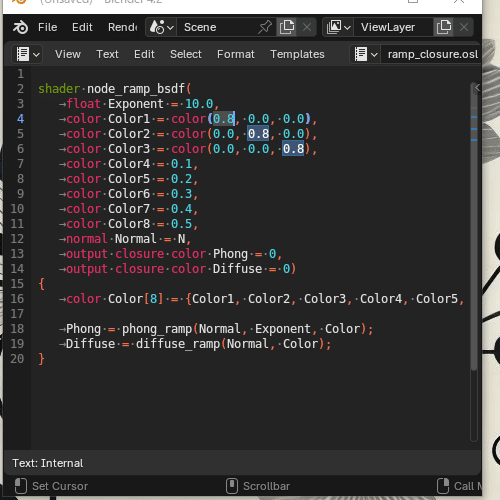Click line number 4
This screenshot has width=500, height=500.
(20, 119)
